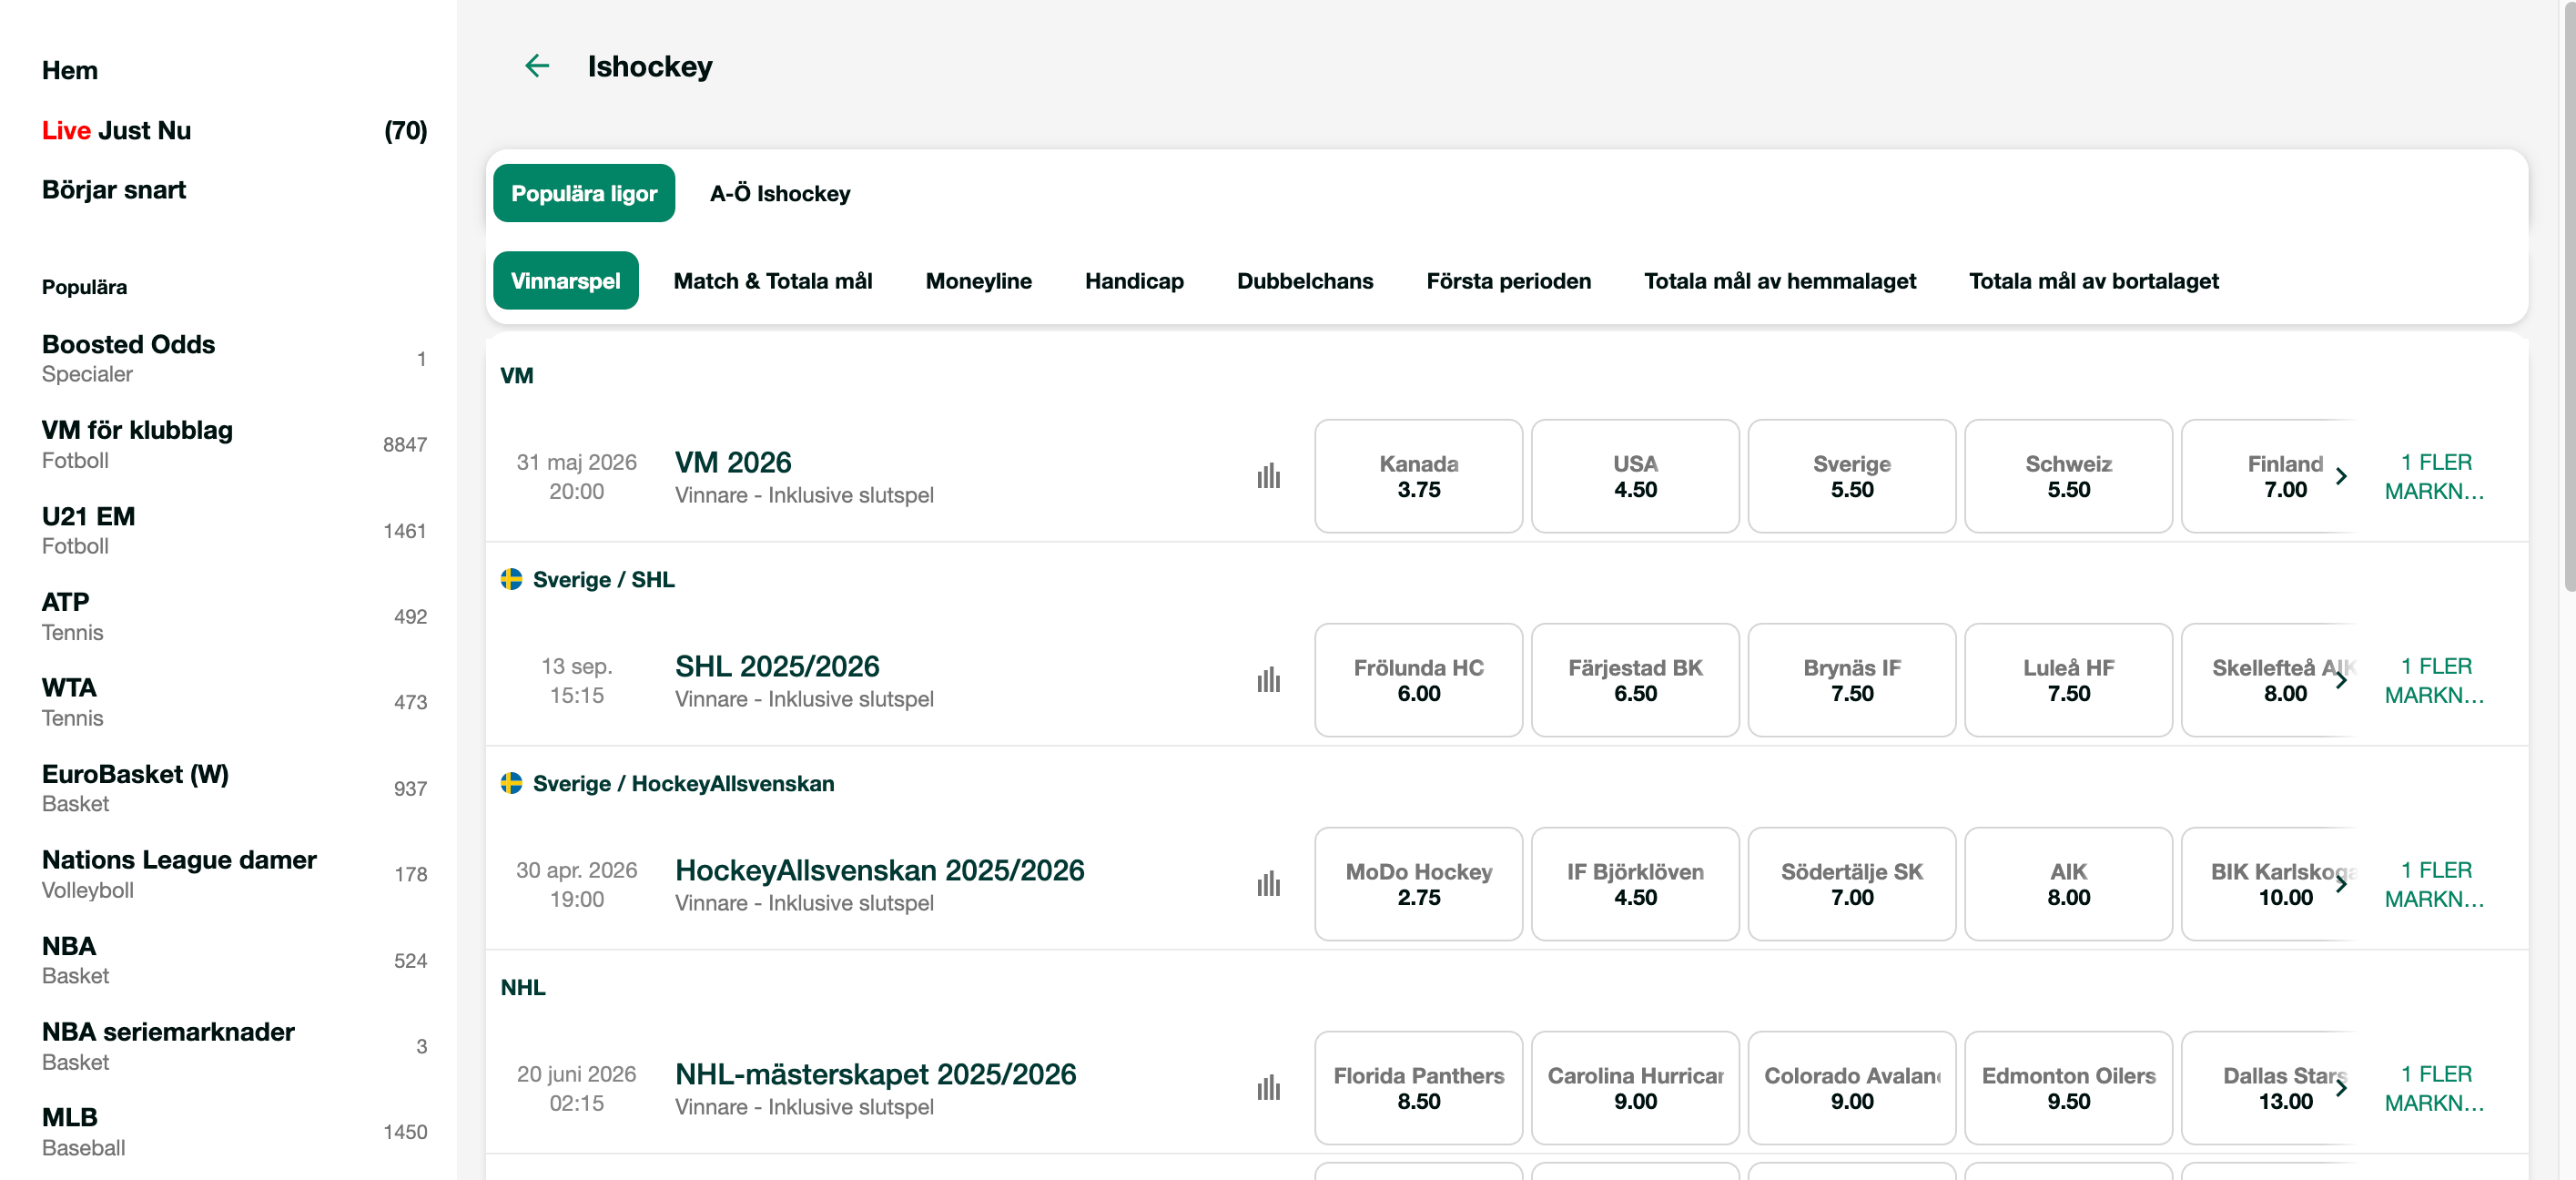The height and width of the screenshot is (1180, 2576).
Task: Open Boosted Odds in sidebar
Action: [128, 345]
